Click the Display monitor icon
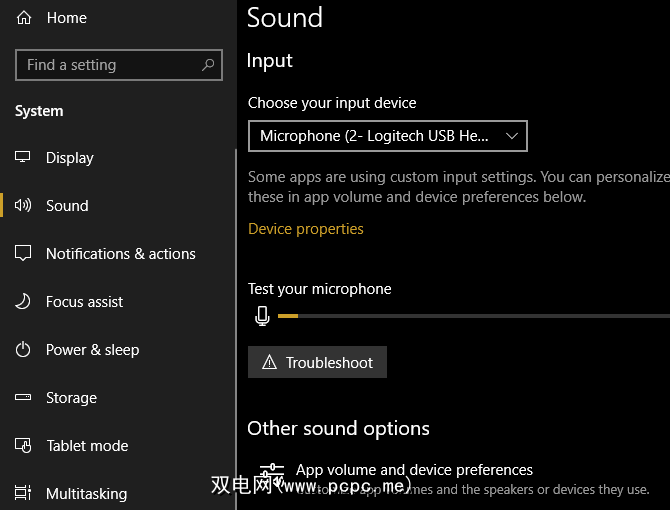 24,158
